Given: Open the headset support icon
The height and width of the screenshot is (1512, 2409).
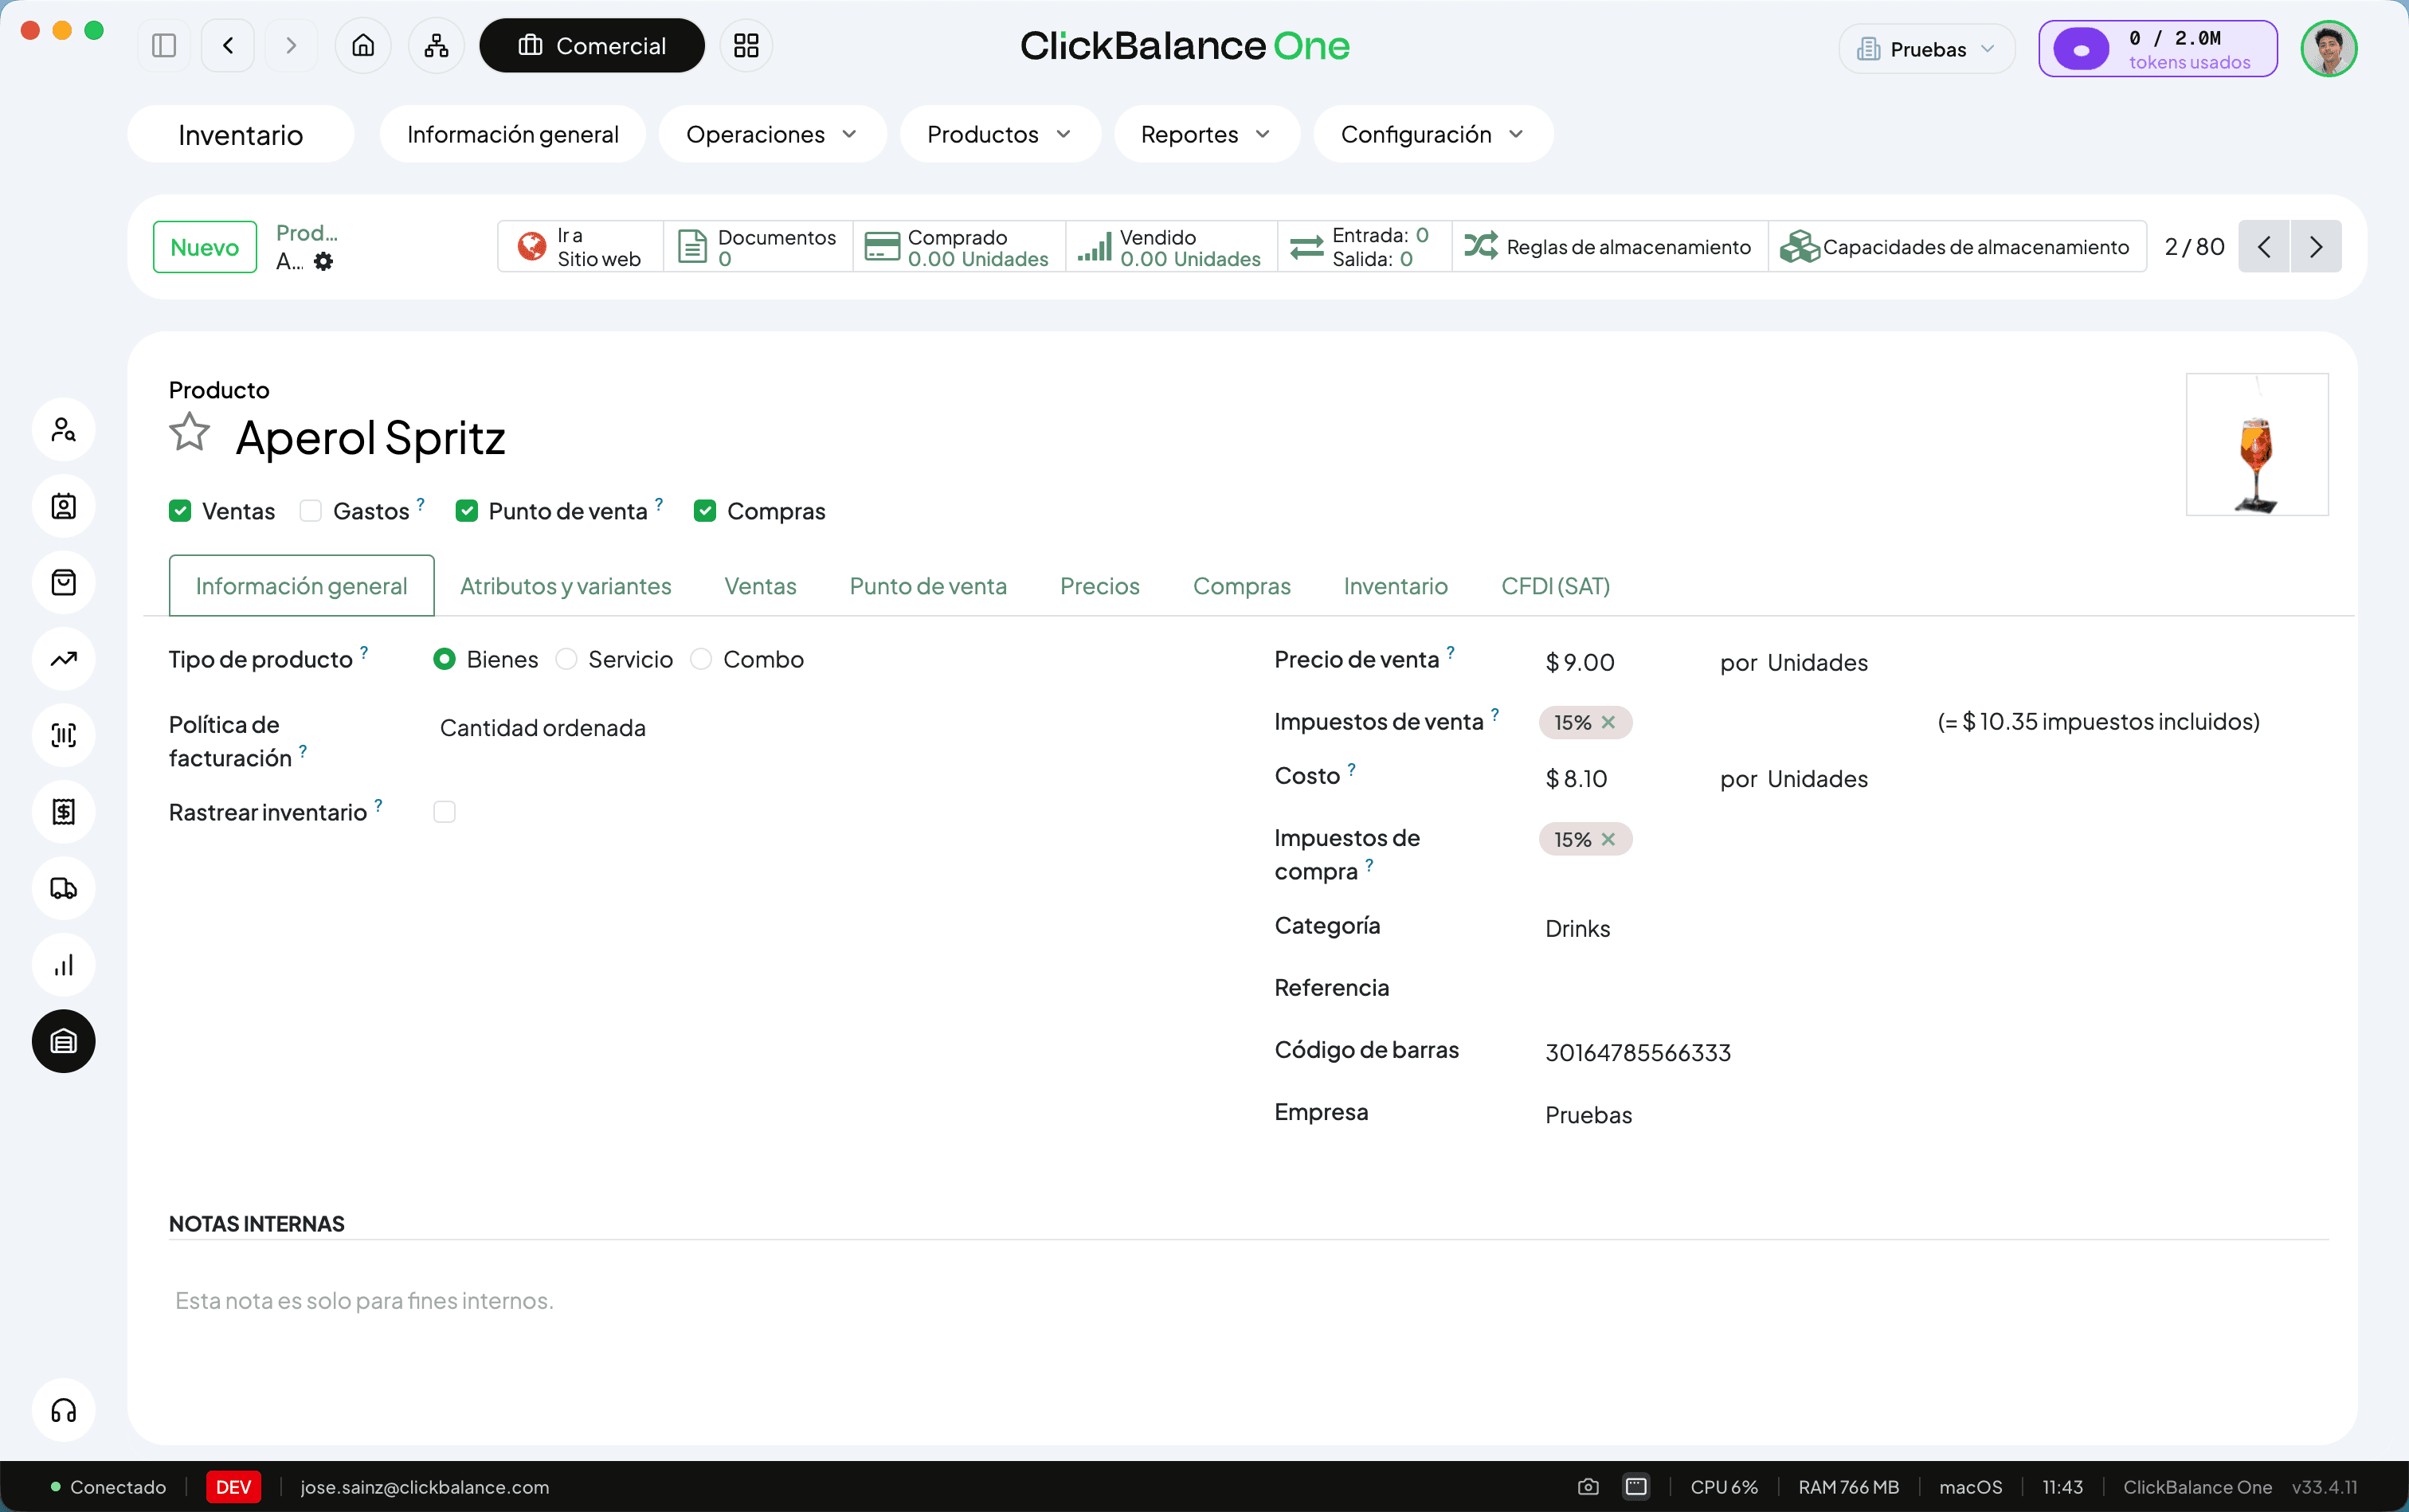Looking at the screenshot, I should [64, 1411].
